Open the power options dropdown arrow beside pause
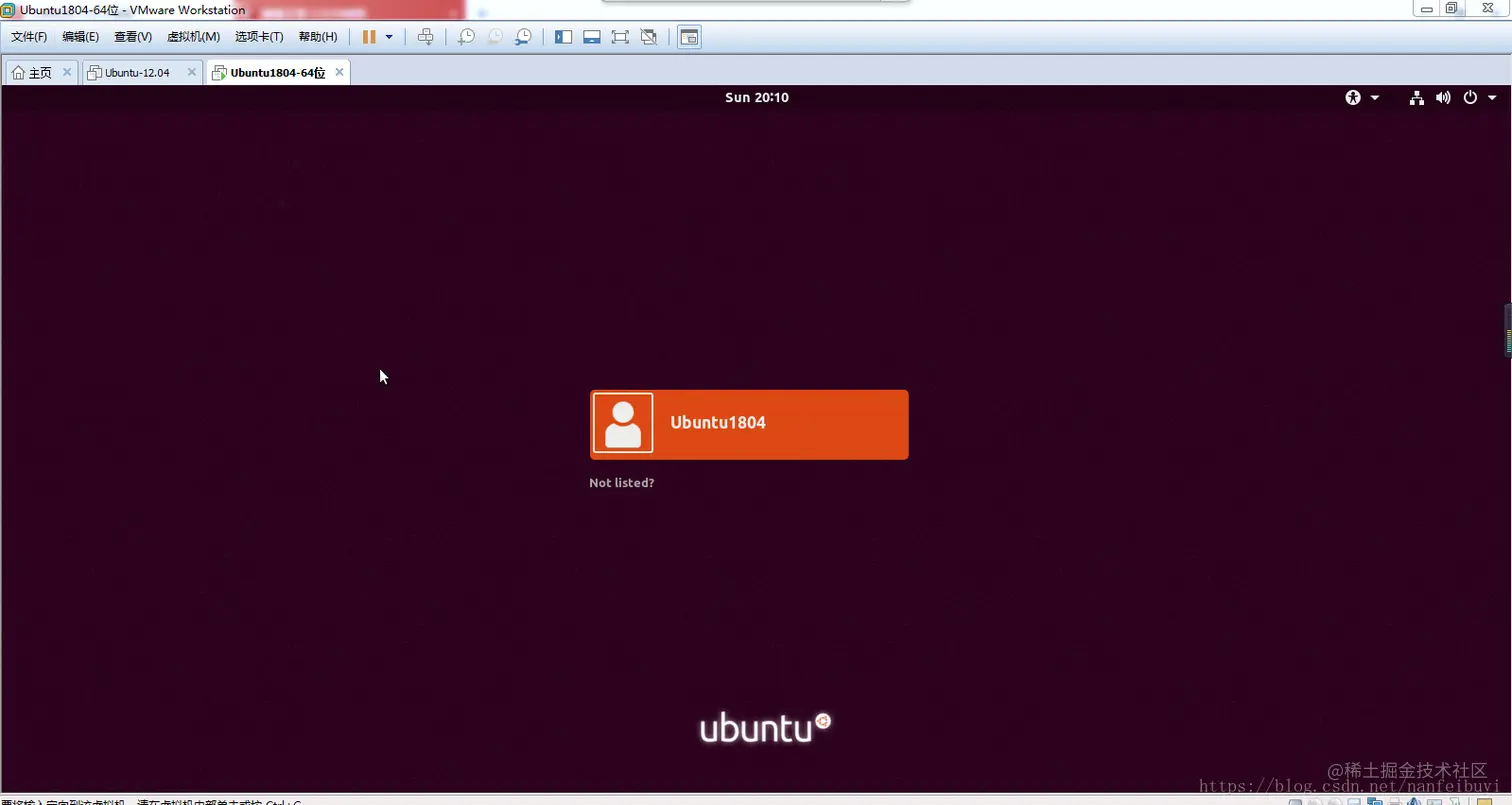Viewport: 1512px width, 805px height. click(x=389, y=37)
